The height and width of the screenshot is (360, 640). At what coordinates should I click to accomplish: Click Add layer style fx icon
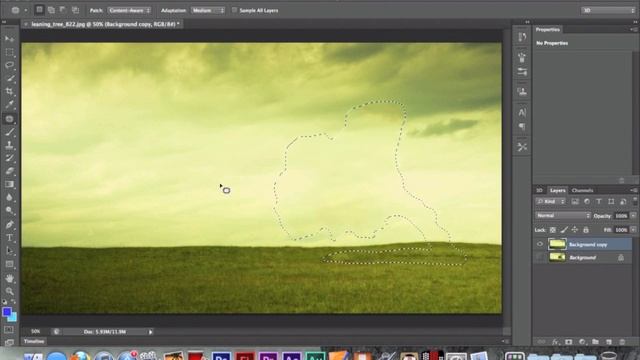(x=555, y=342)
